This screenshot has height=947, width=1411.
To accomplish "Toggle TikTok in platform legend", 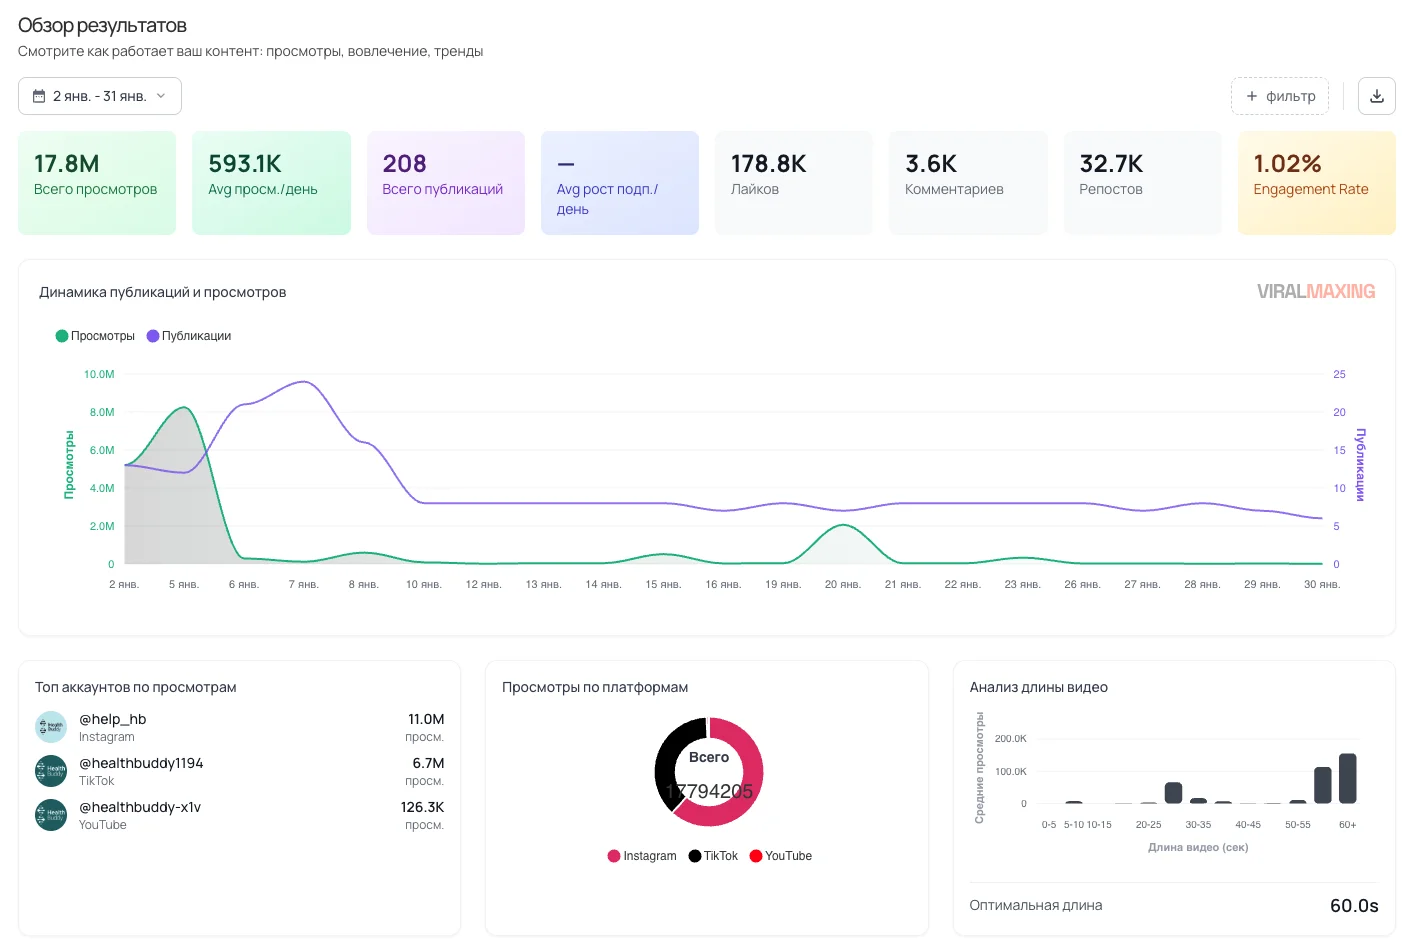I will click(713, 856).
